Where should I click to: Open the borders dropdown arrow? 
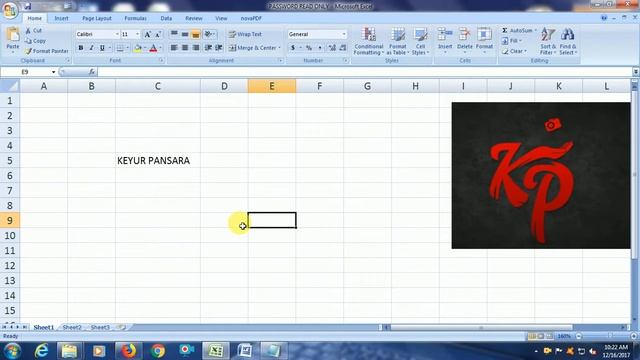127,48
